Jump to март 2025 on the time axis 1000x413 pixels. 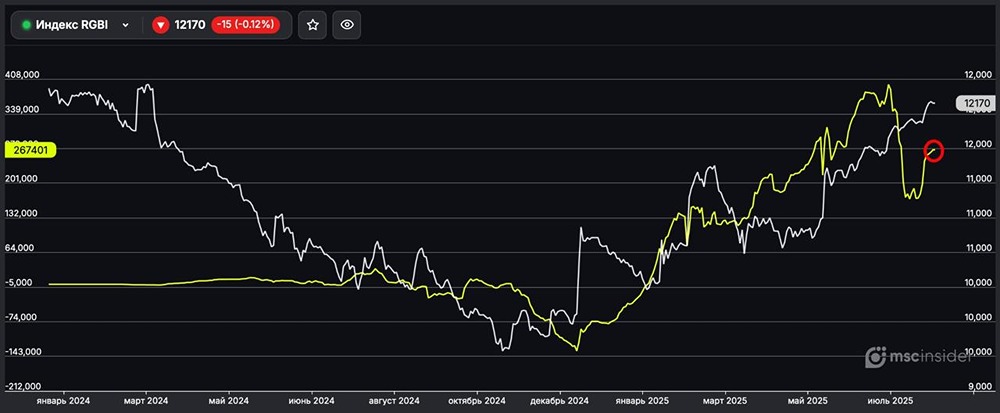tap(726, 401)
